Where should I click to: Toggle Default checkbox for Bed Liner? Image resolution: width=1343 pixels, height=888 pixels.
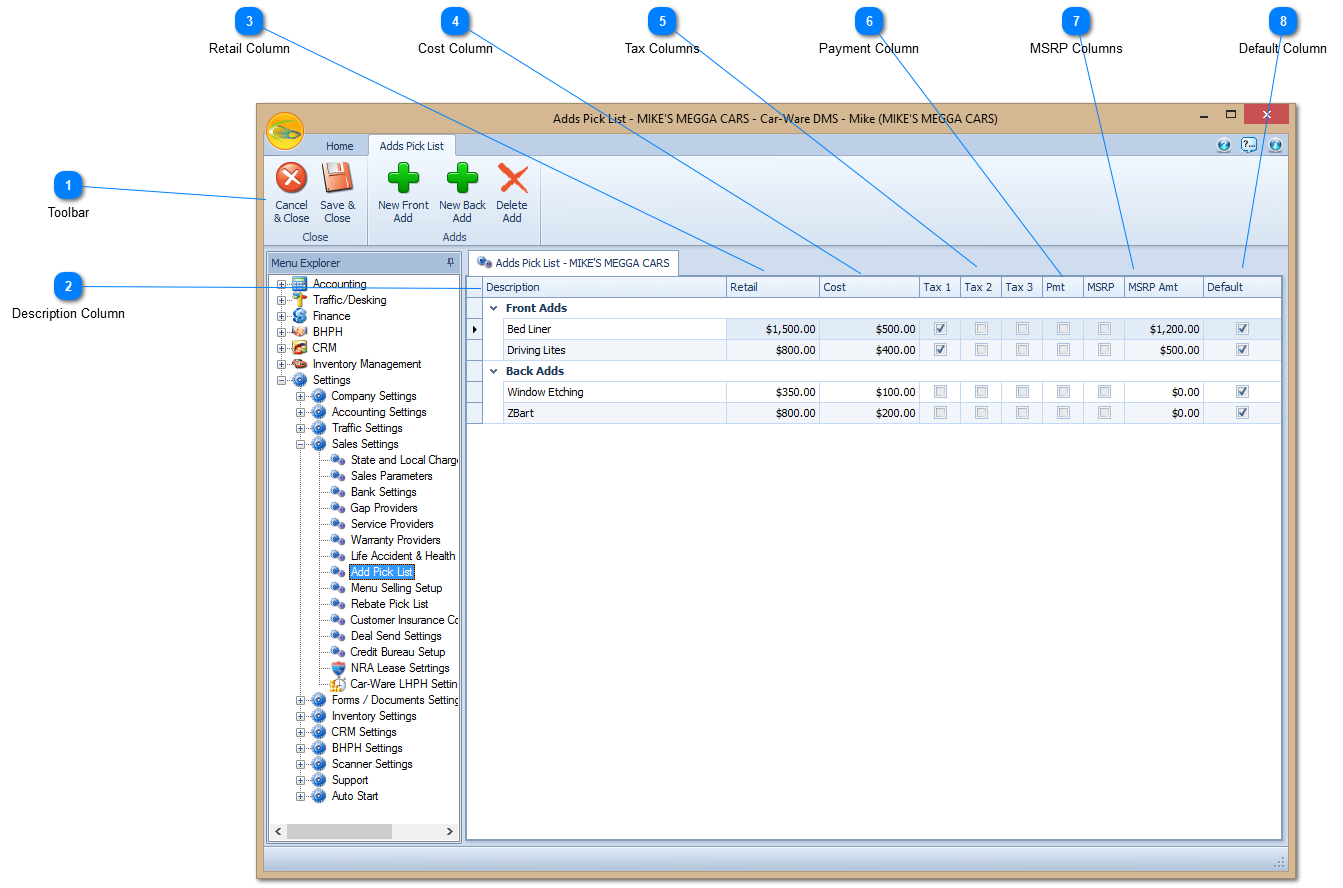click(x=1242, y=328)
